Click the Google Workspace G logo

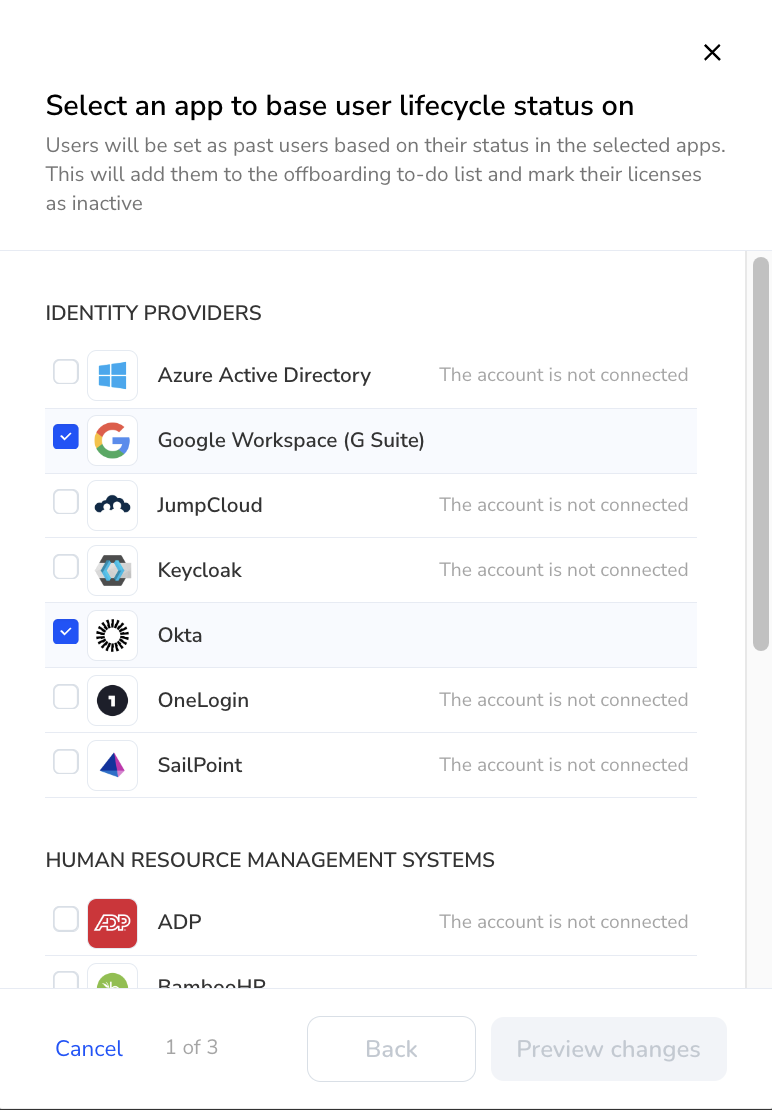pos(113,440)
